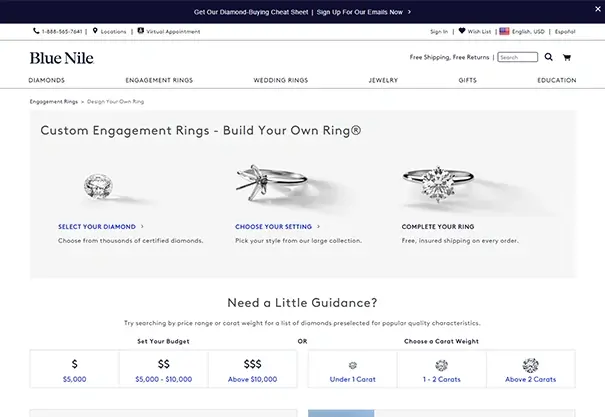Click the Wish List heart icon
Image resolution: width=605 pixels, height=417 pixels.
[x=462, y=31]
